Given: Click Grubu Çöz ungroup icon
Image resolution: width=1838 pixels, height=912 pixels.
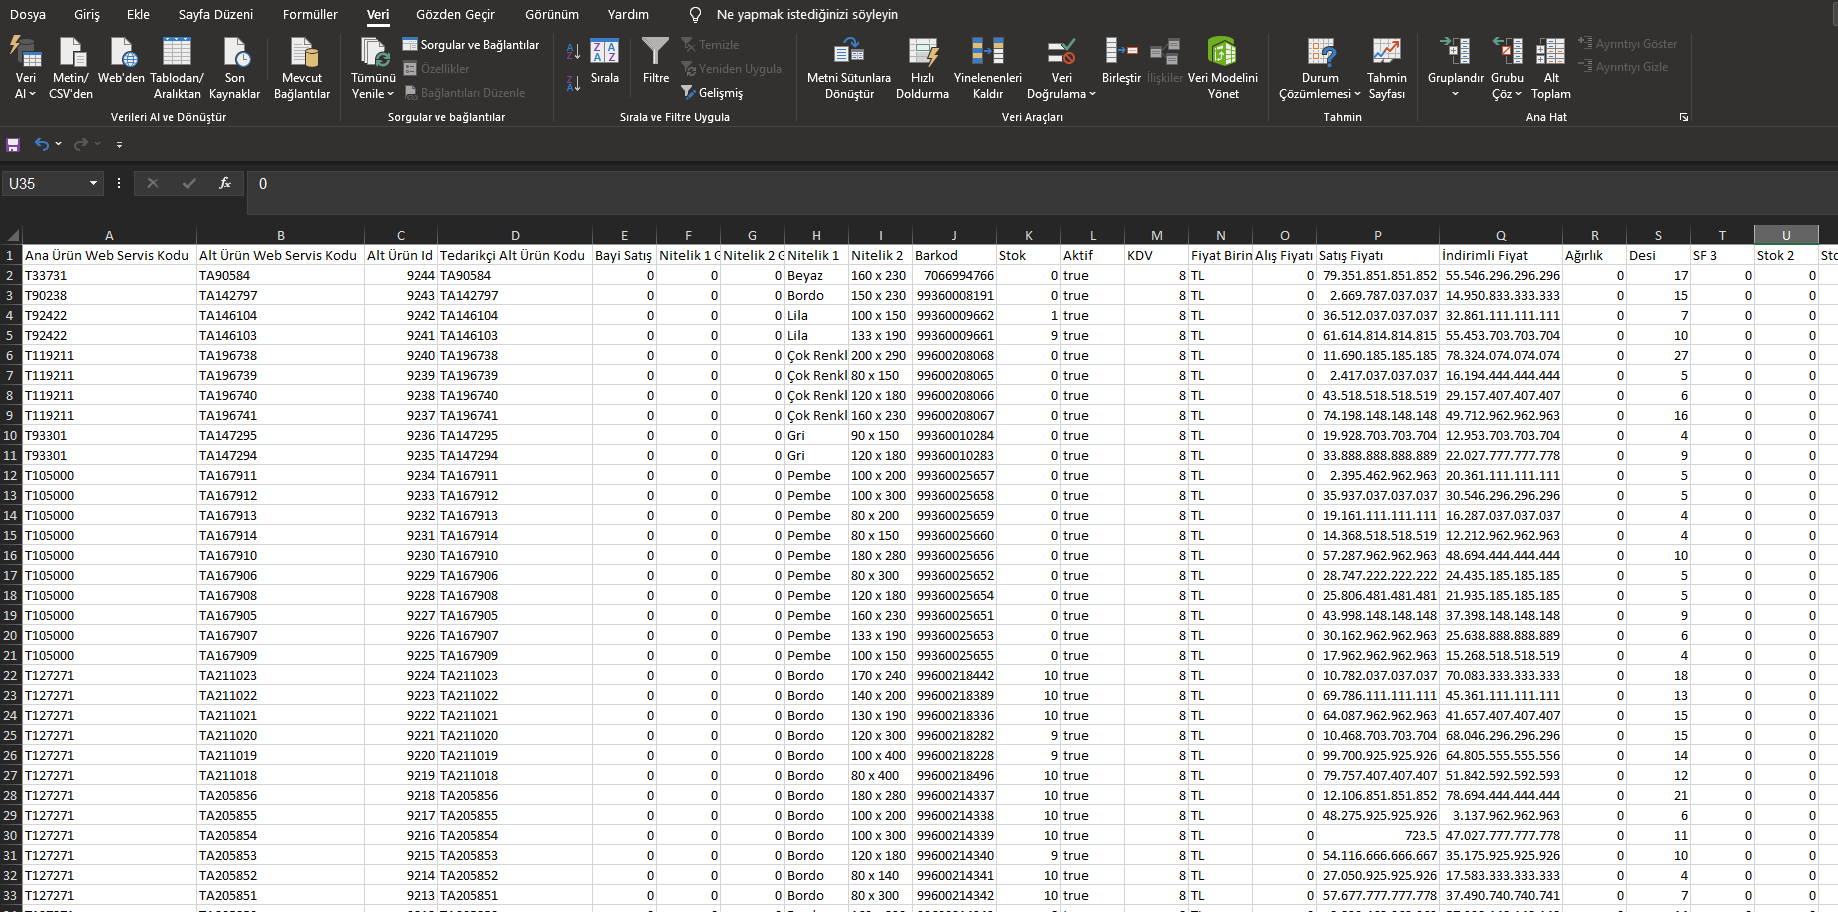Looking at the screenshot, I should 1507,67.
